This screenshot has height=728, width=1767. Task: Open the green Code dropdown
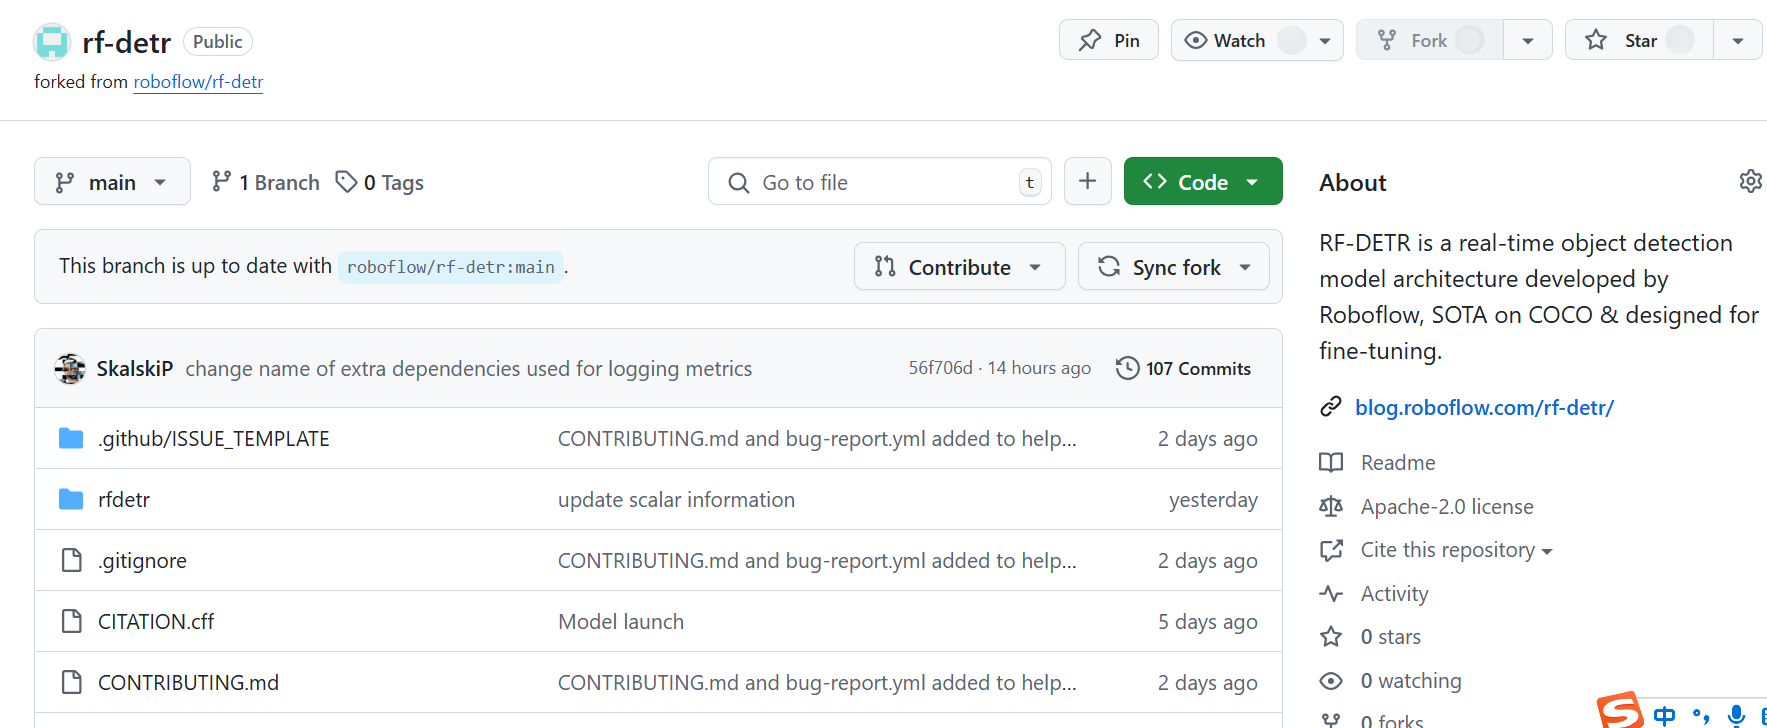pyautogui.click(x=1203, y=181)
